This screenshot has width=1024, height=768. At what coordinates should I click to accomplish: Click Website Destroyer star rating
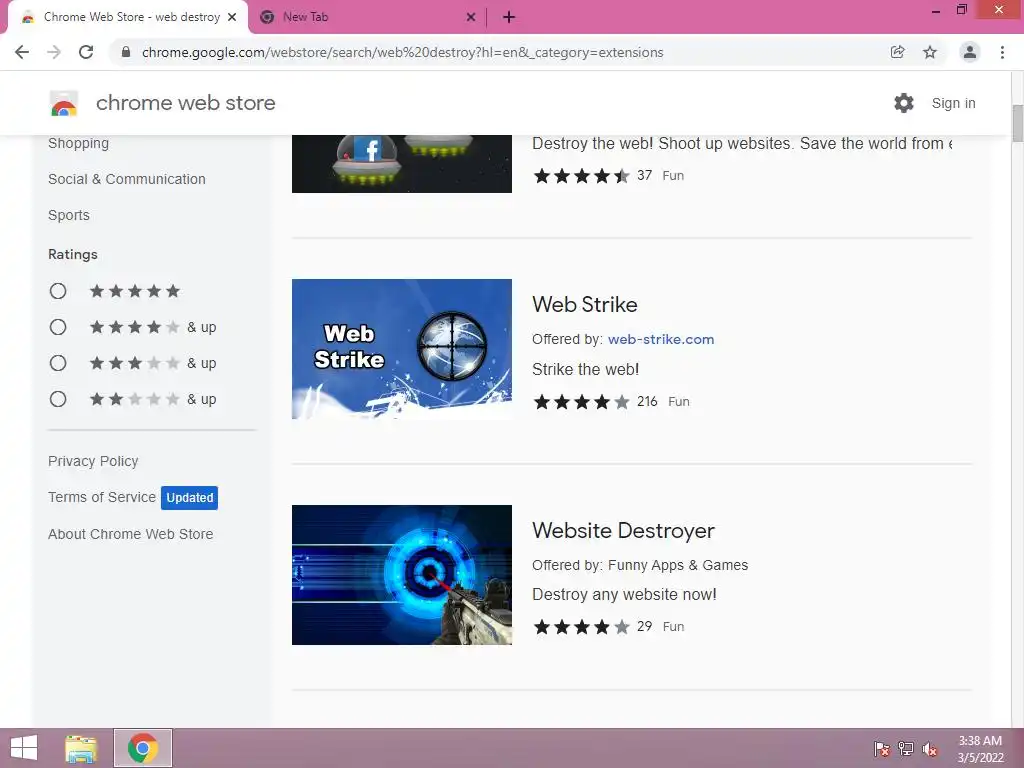point(581,627)
